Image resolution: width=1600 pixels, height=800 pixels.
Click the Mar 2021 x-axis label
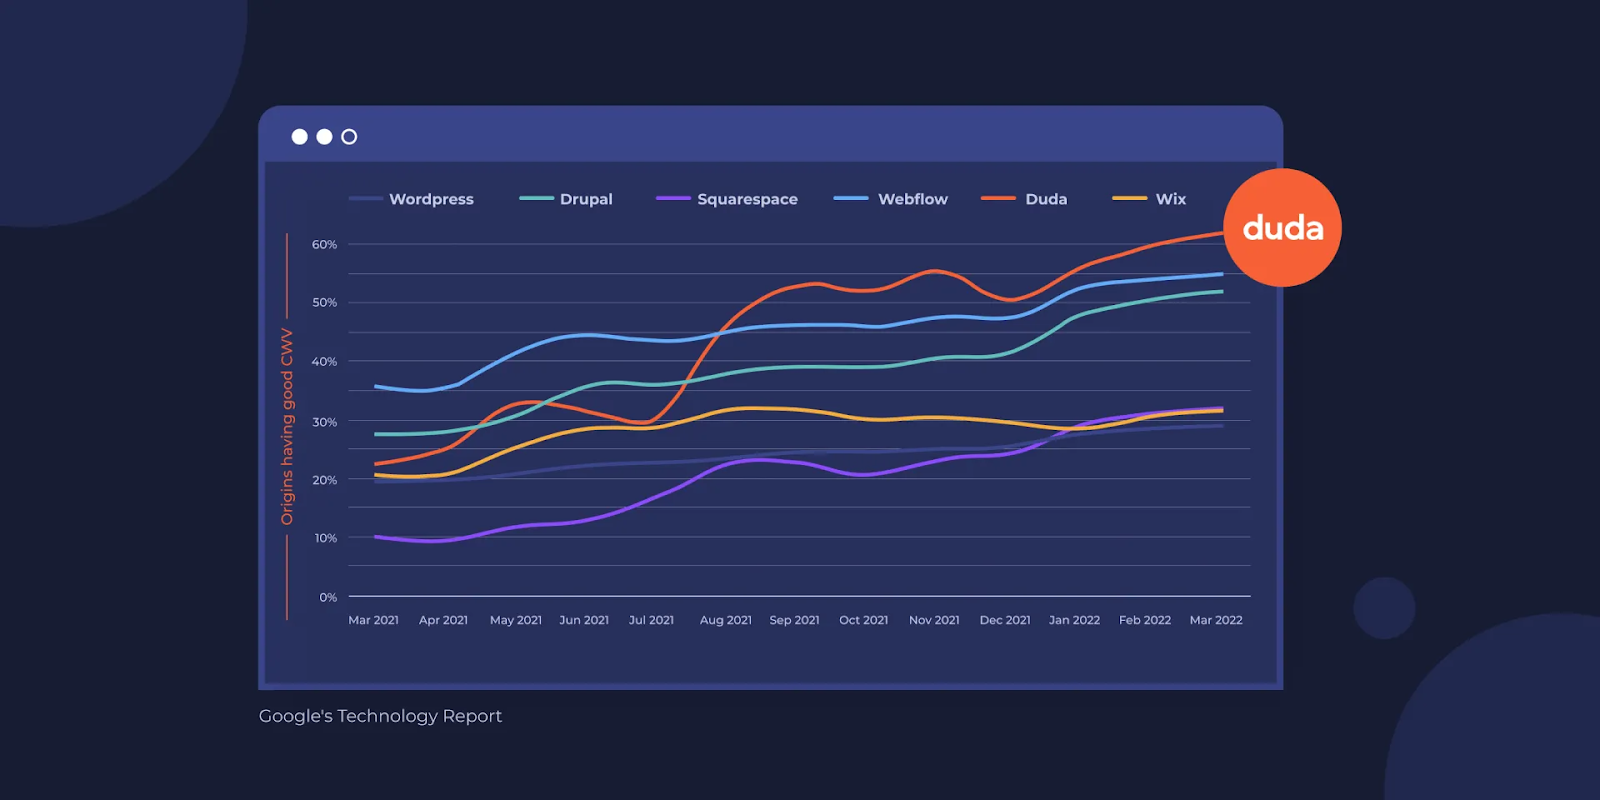[373, 620]
